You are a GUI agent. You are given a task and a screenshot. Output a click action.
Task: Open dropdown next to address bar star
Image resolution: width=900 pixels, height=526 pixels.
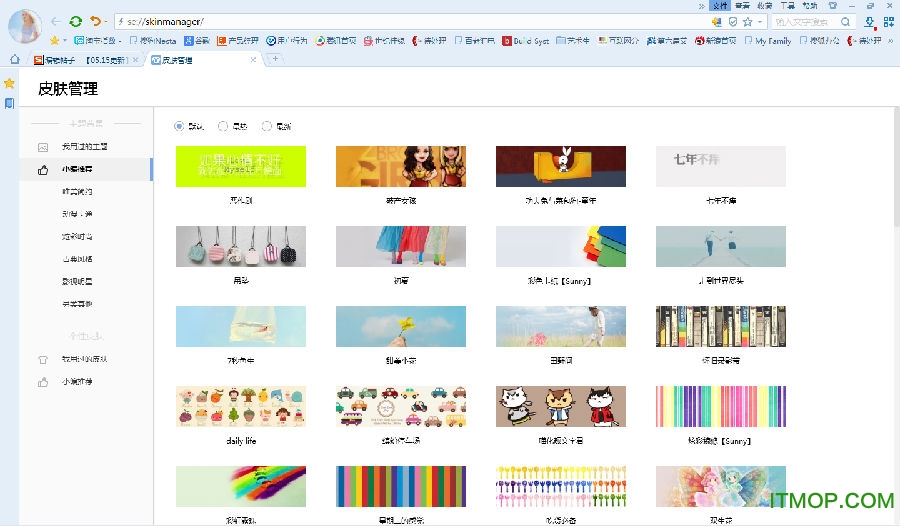click(x=760, y=21)
